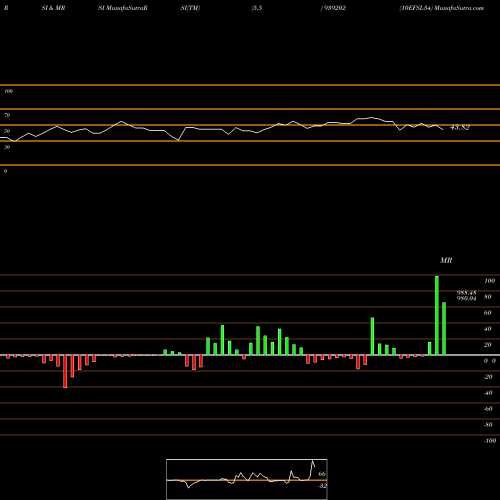
Task: Click the header code ') 939202'
Action: pyautogui.click(x=333, y=8)
